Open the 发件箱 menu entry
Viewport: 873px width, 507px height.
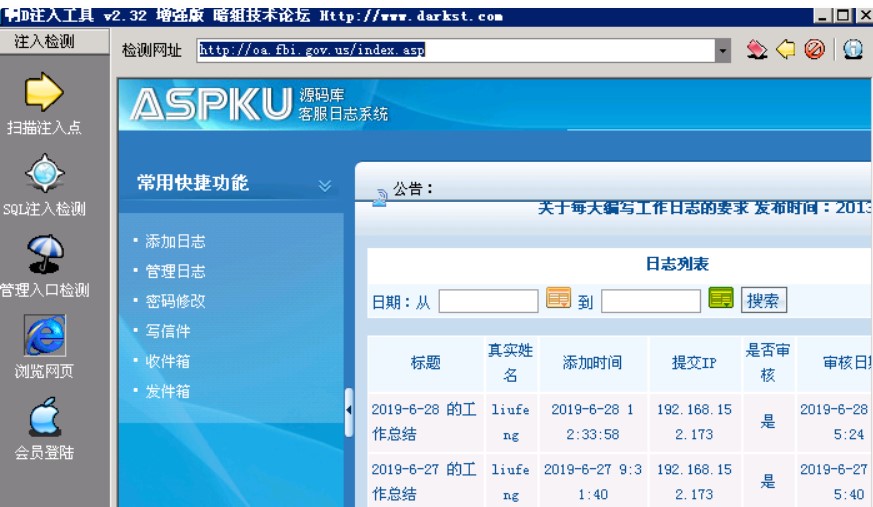point(168,392)
